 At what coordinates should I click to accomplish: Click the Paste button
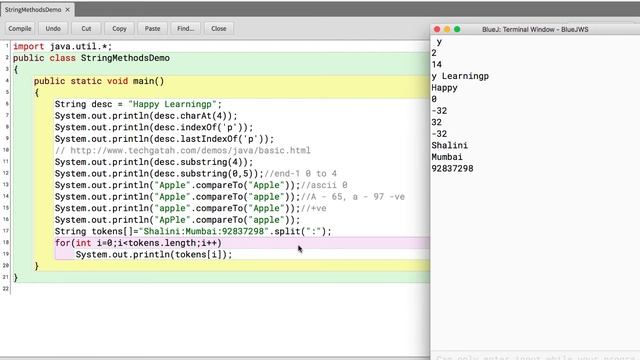(152, 29)
